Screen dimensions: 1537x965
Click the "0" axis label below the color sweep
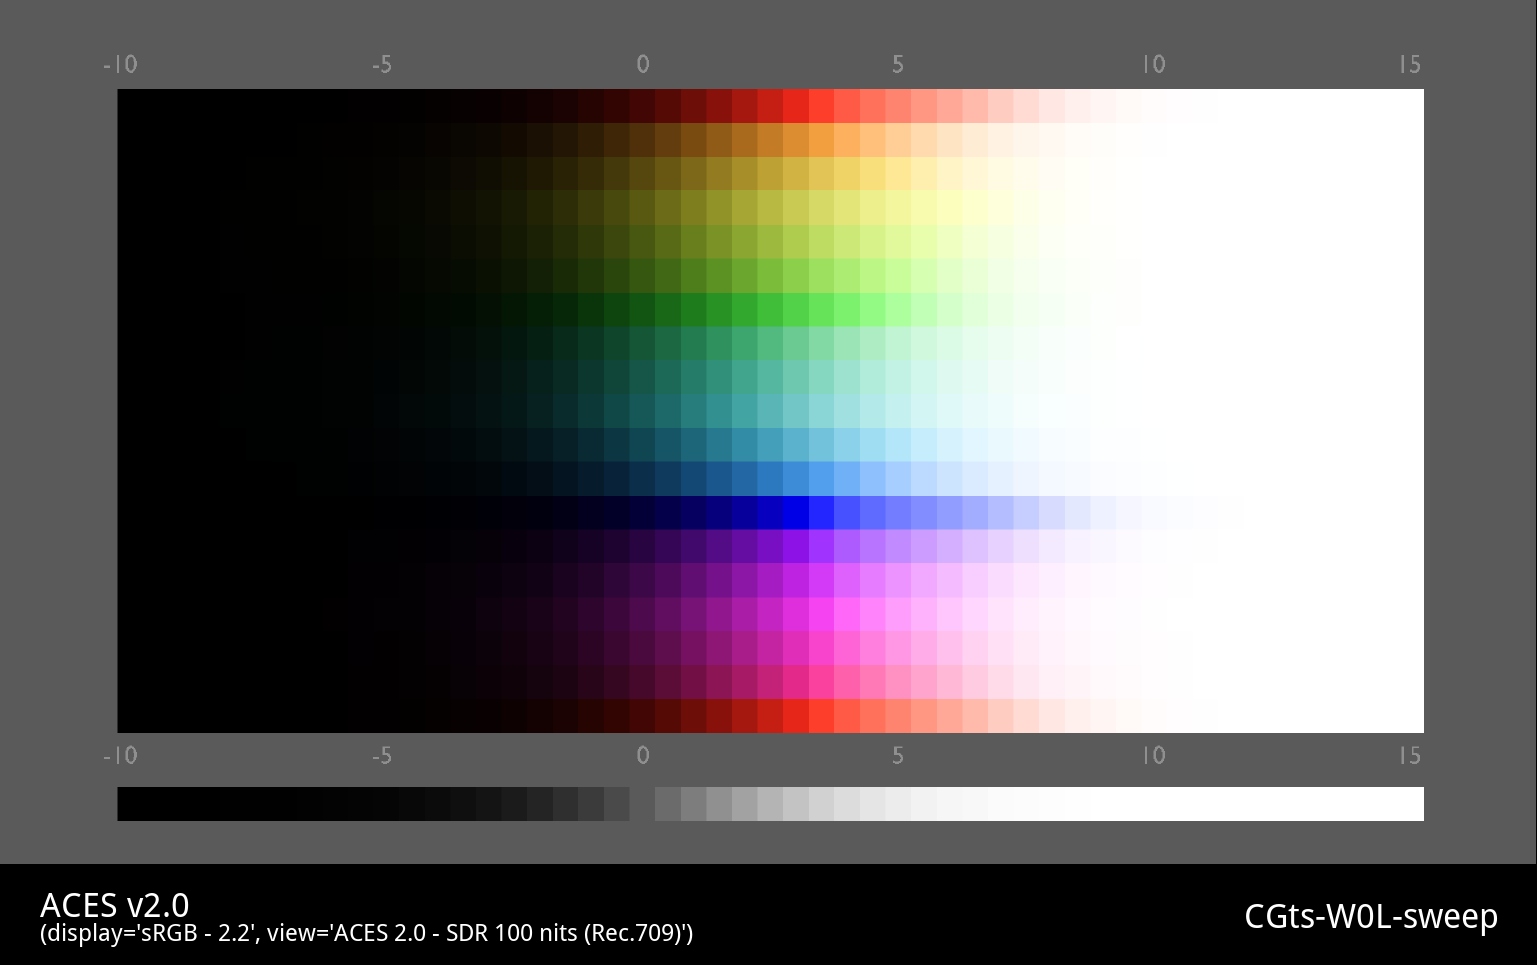[x=643, y=755]
